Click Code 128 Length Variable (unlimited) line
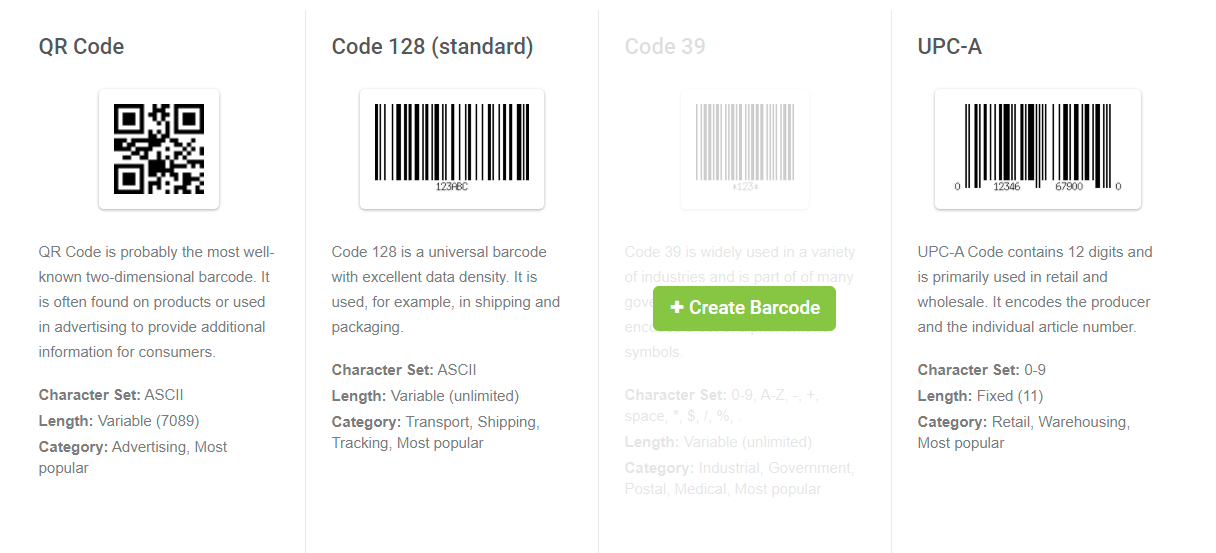1216x553 pixels. point(426,396)
